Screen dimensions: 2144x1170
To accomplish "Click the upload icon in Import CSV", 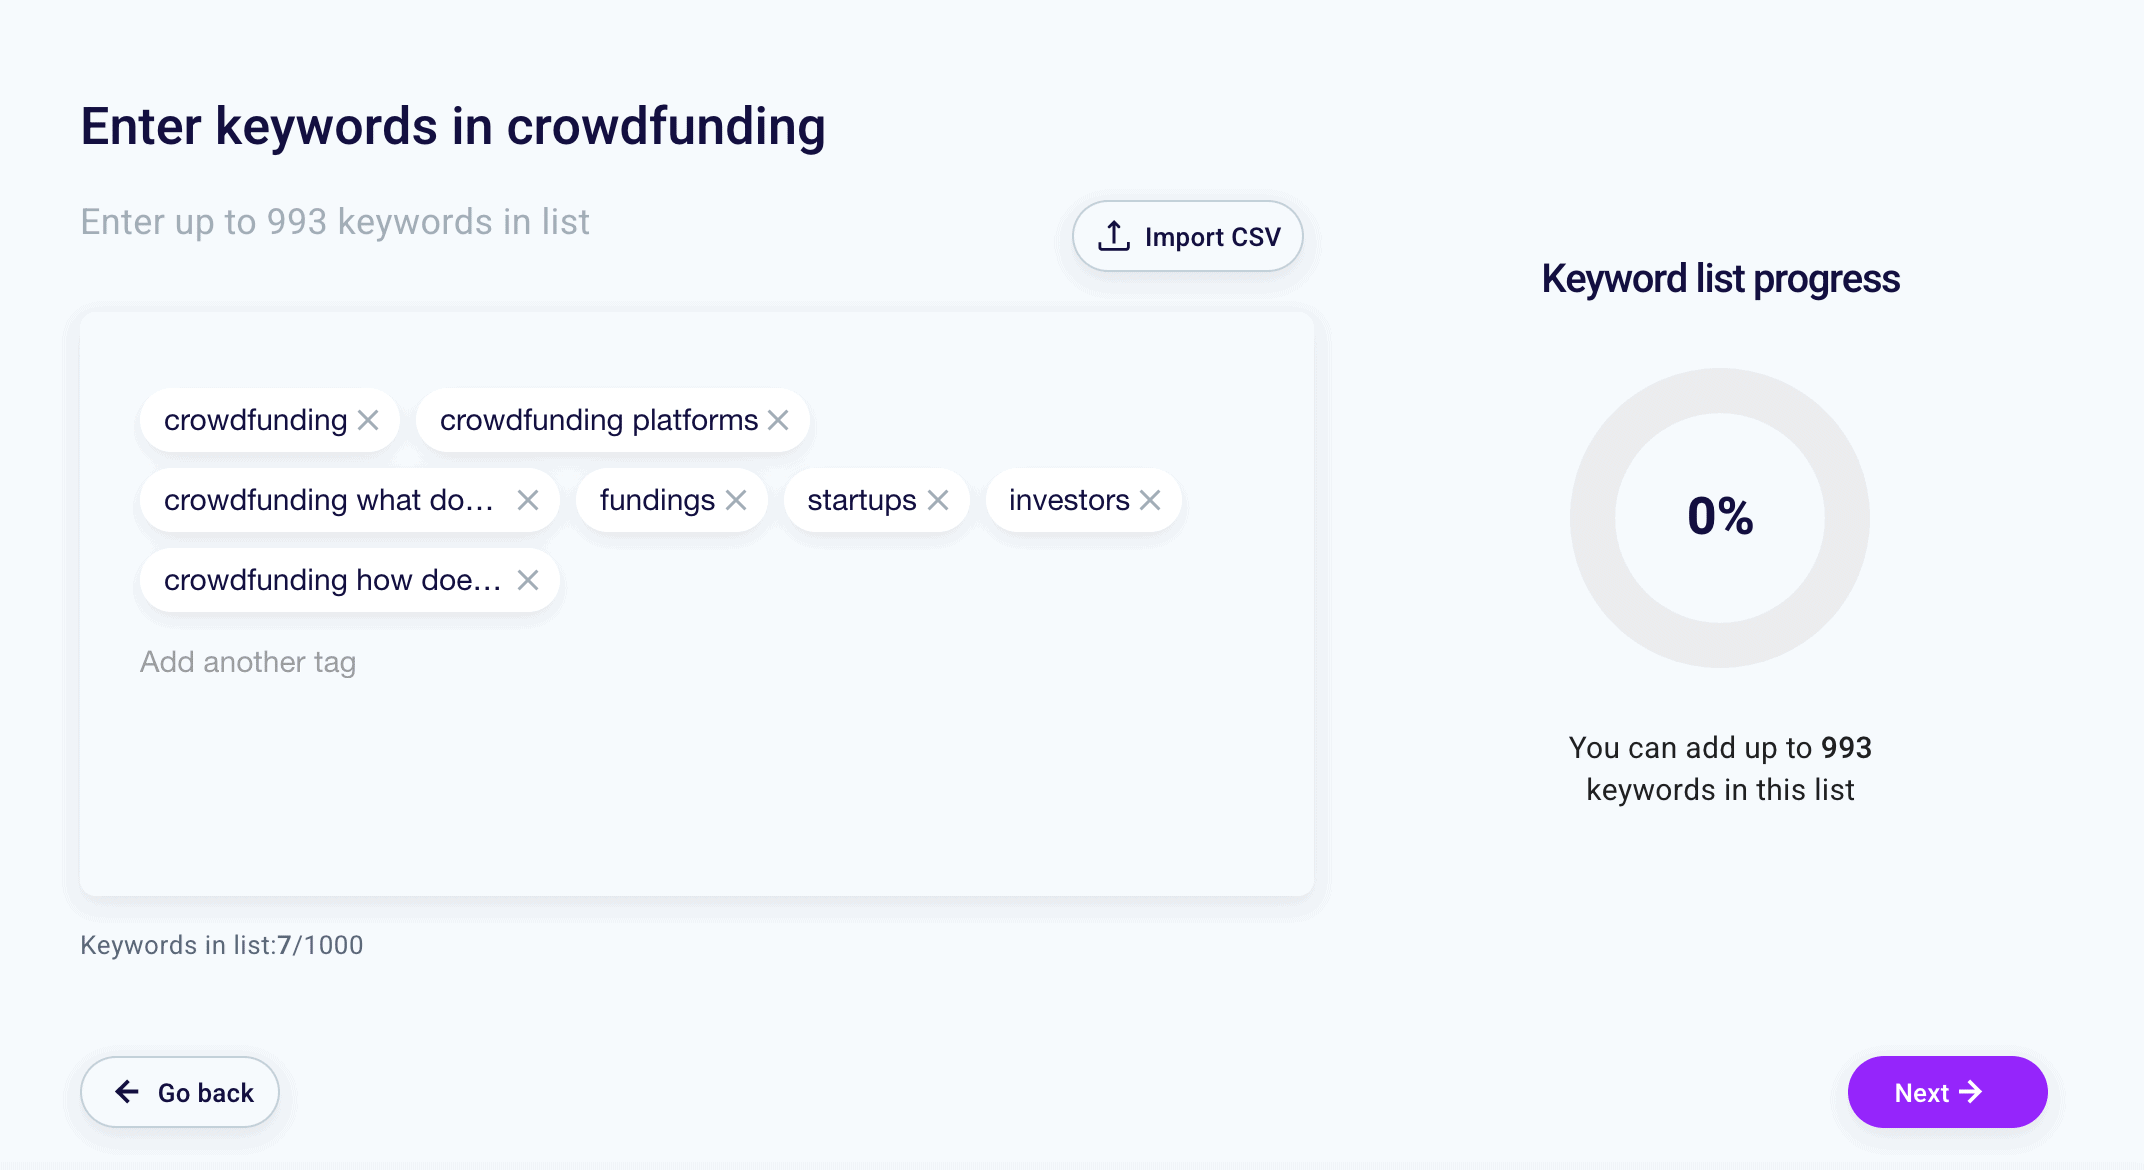I will tap(1114, 236).
